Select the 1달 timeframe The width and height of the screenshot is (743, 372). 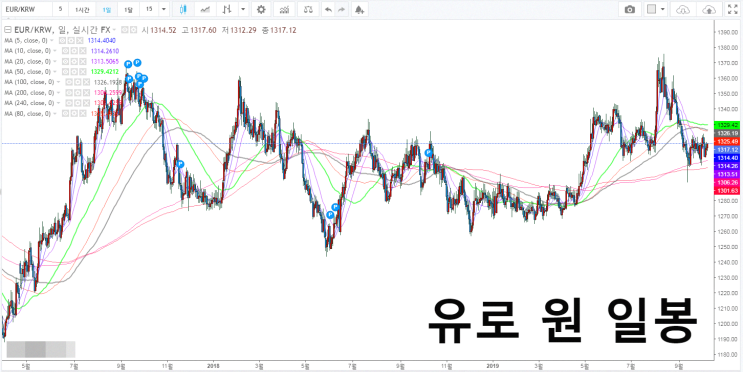pos(128,9)
